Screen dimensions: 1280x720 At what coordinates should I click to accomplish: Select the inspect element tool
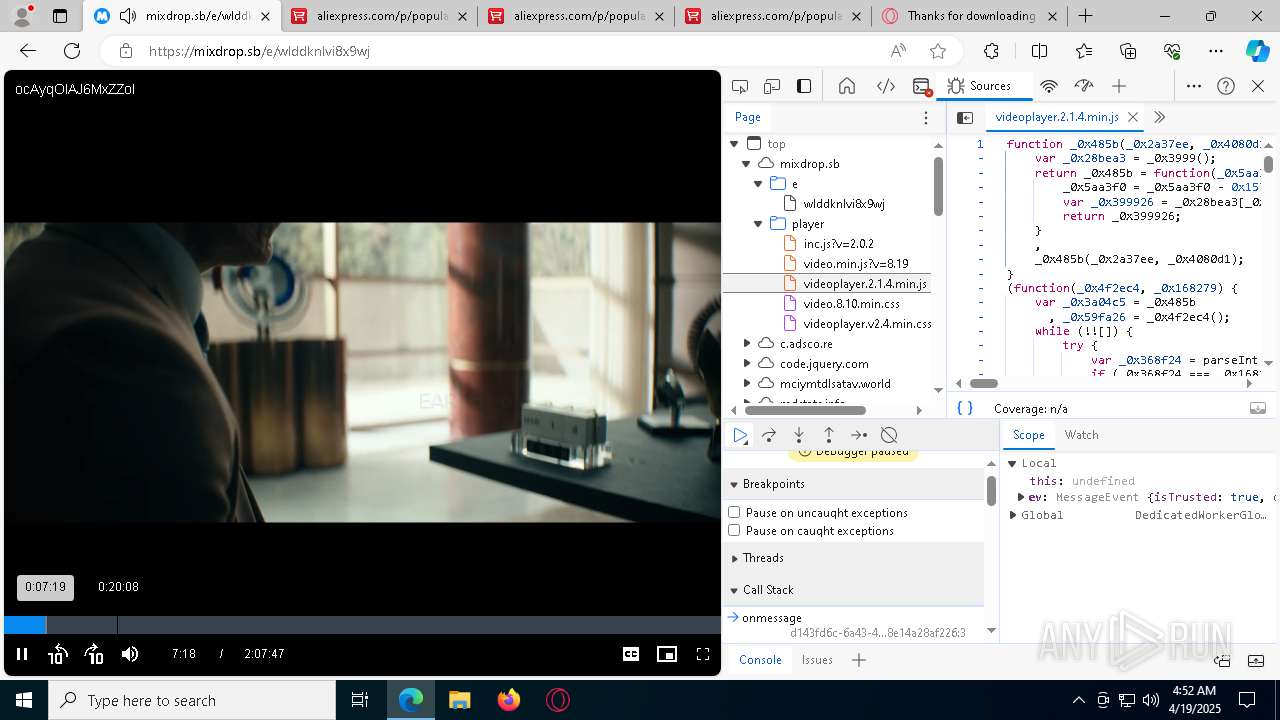[x=740, y=86]
